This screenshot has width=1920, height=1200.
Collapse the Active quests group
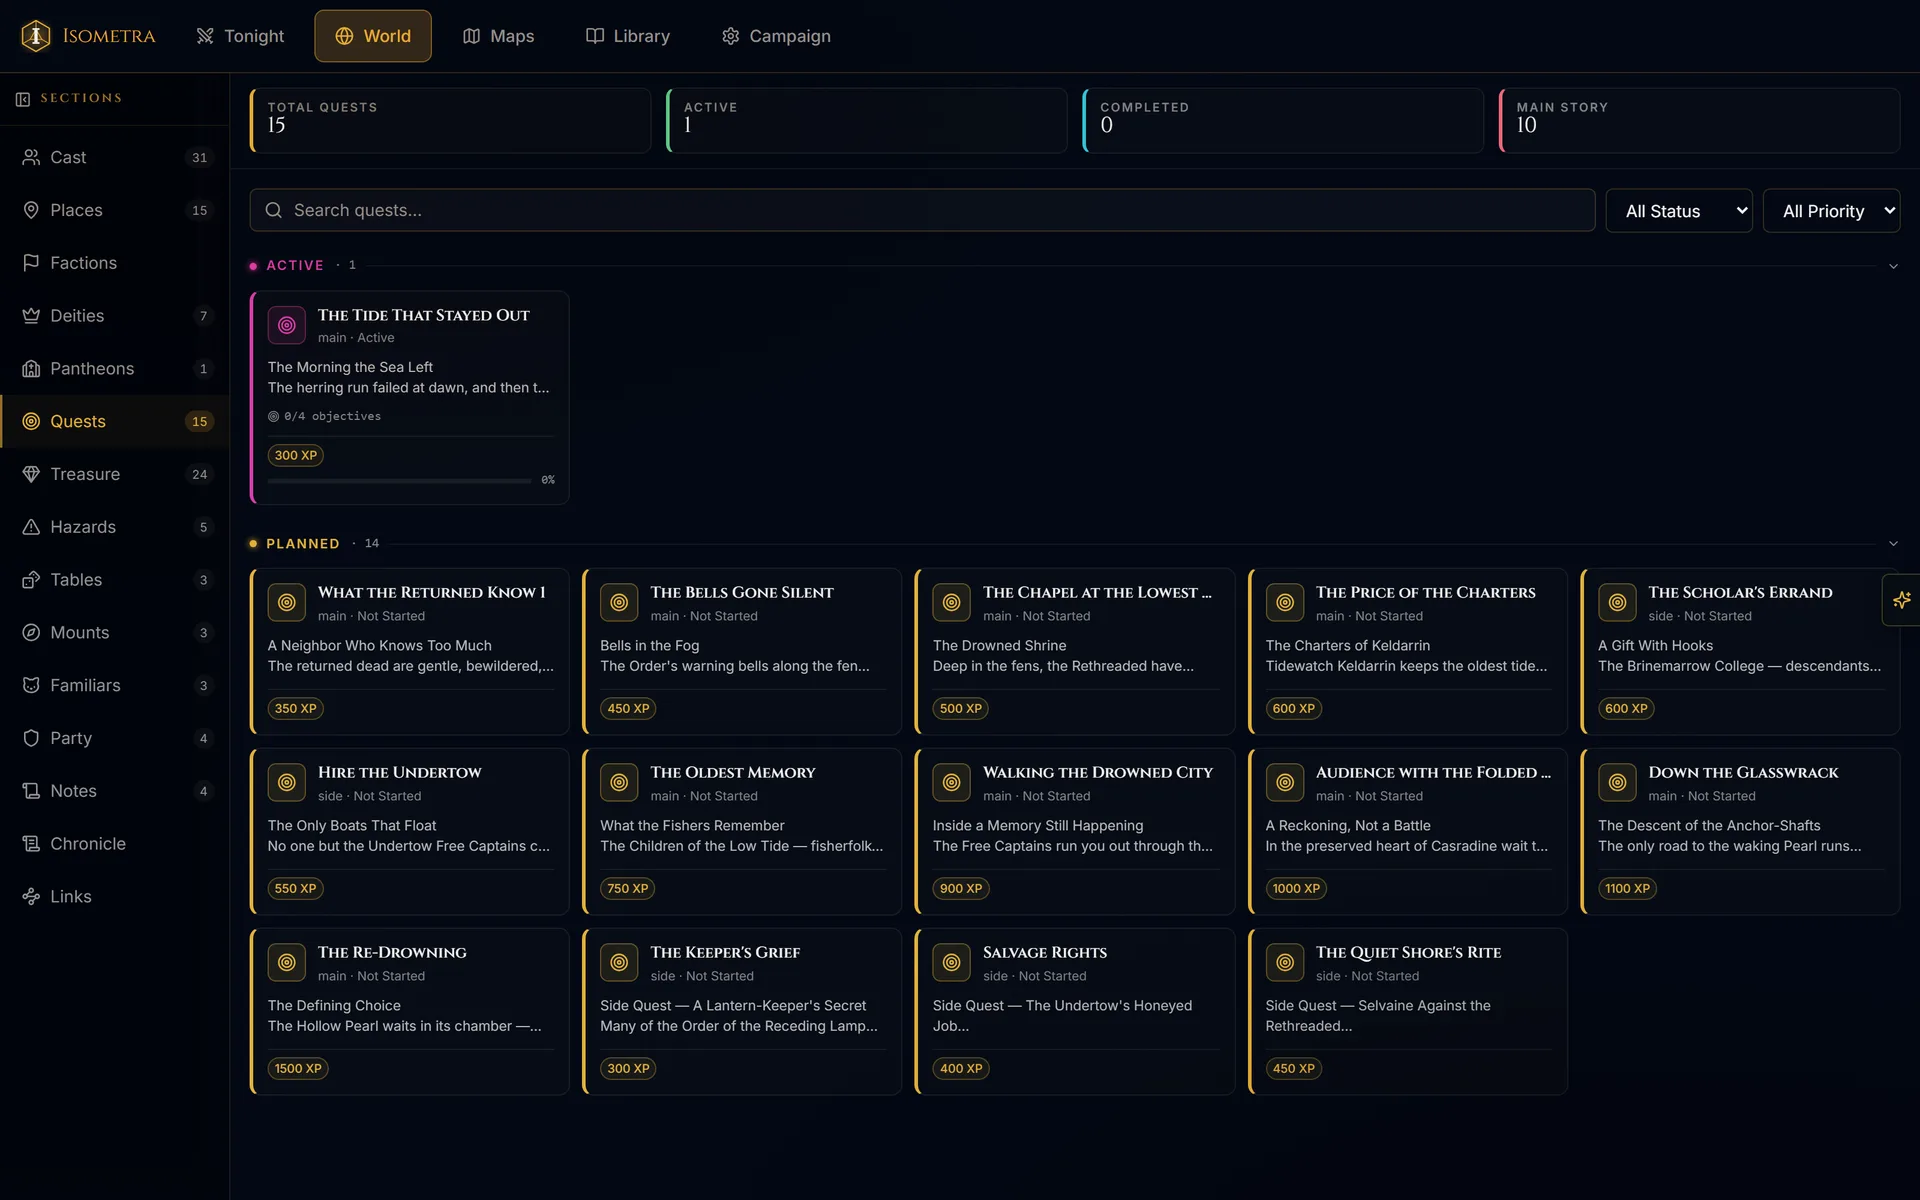(1893, 266)
